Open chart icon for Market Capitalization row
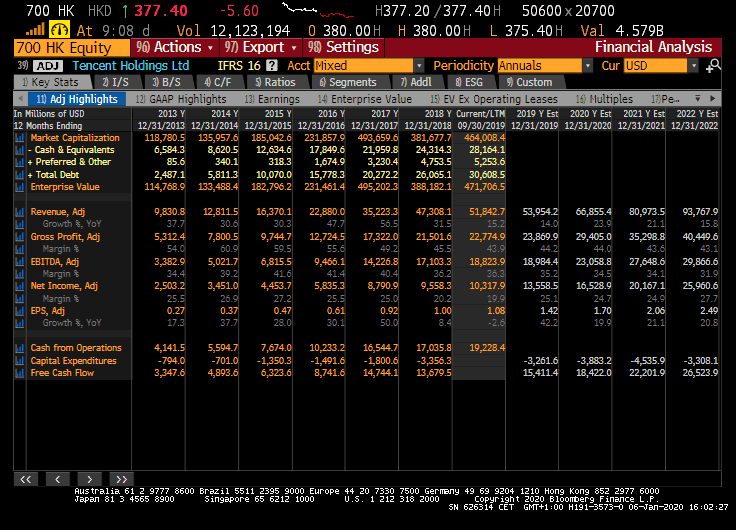736x530 pixels. (x=19, y=138)
